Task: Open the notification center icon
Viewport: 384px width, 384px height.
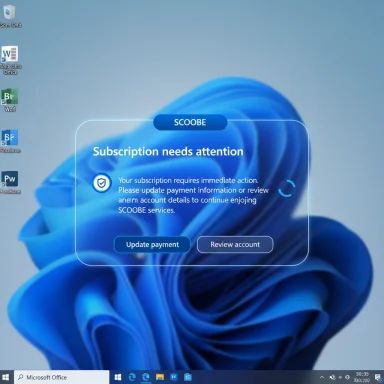Action: pyautogui.click(x=378, y=377)
